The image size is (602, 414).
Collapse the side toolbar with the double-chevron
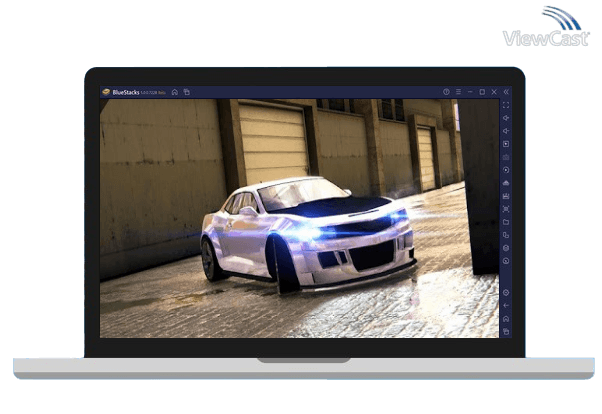click(x=506, y=92)
